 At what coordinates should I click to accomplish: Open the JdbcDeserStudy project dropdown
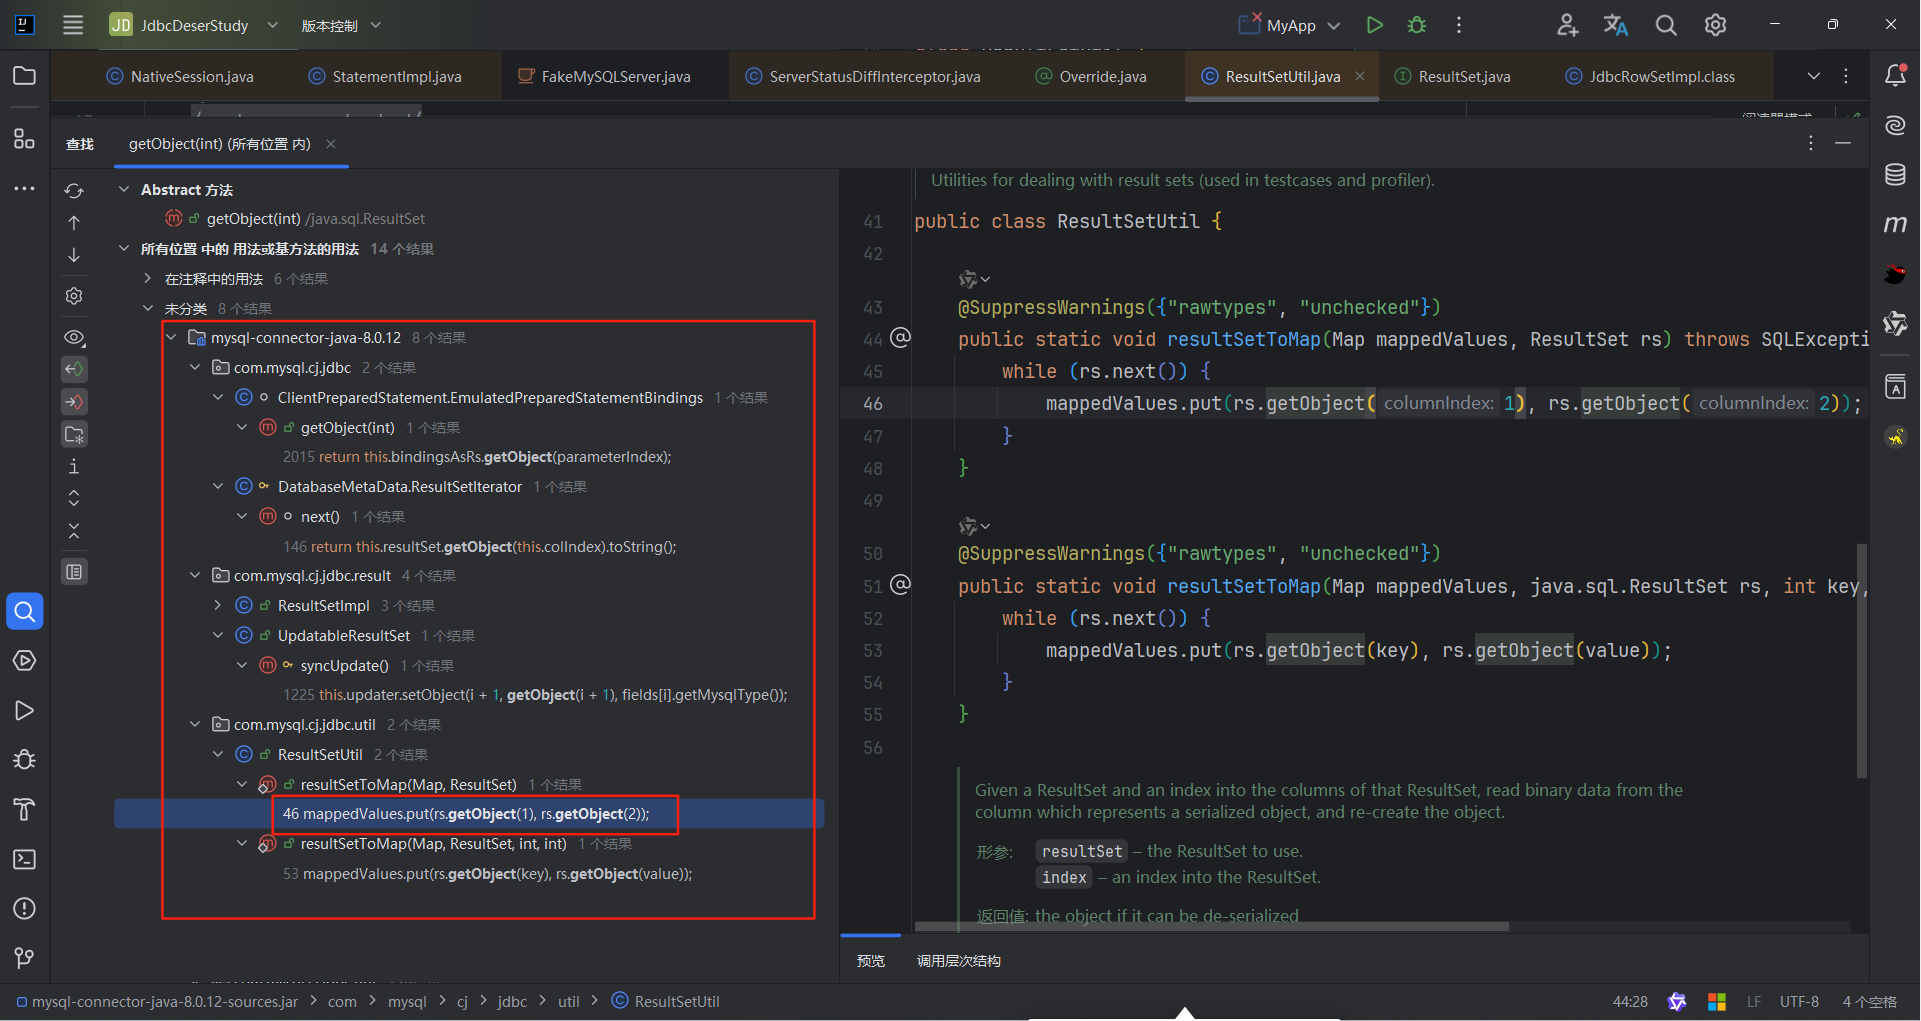[x=194, y=25]
